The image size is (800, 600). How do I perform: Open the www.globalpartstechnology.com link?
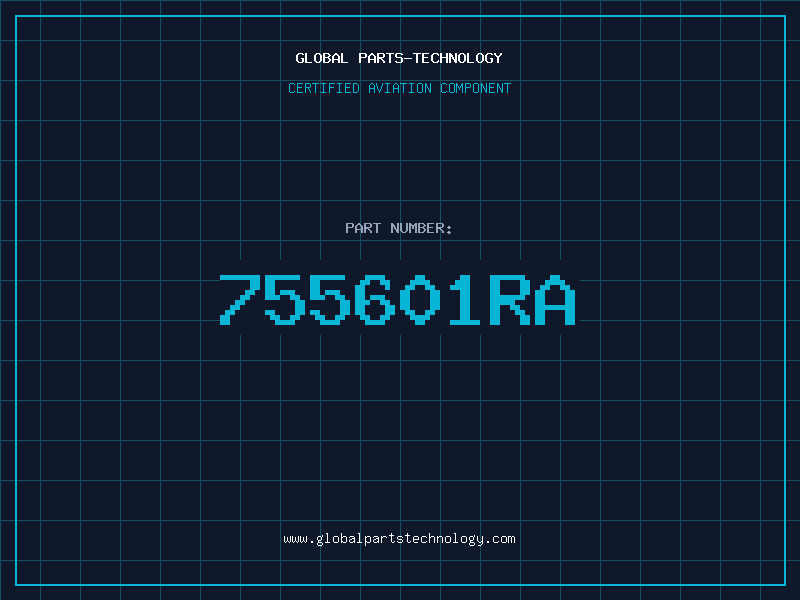399,539
